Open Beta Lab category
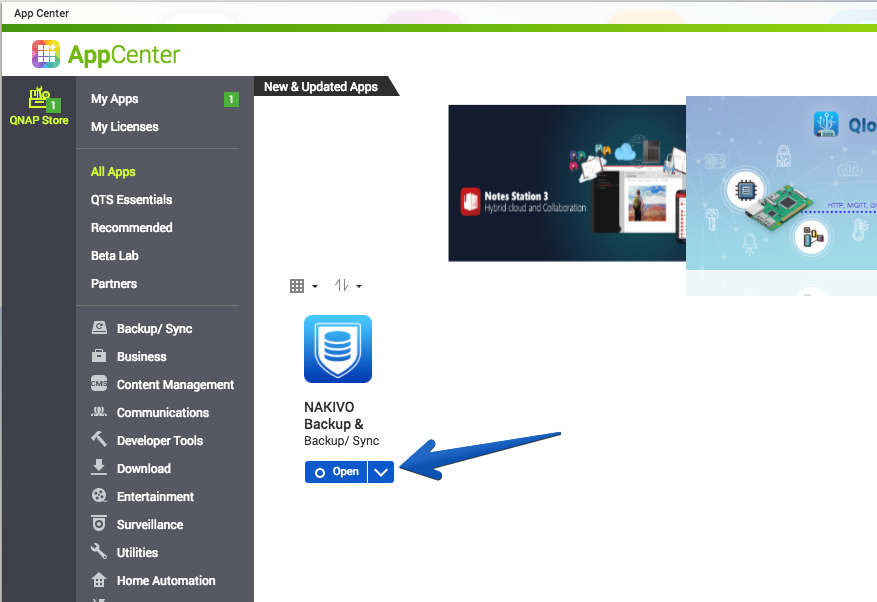877x602 pixels. click(x=115, y=256)
